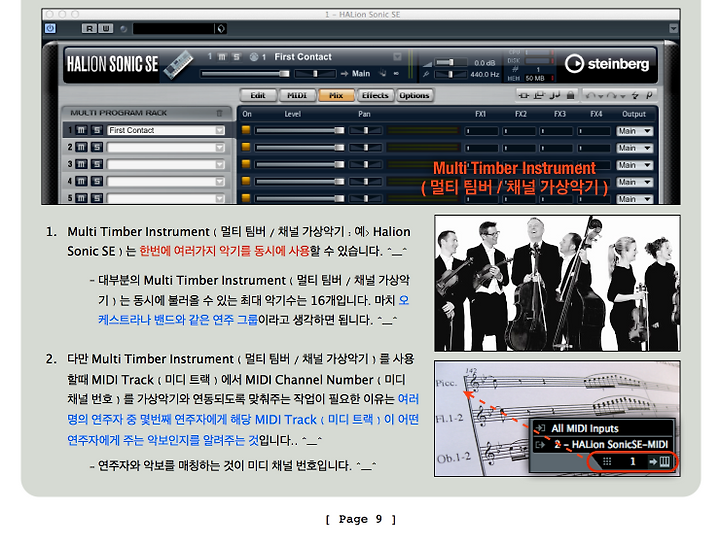Screen dimensions: 720x544
Task: Toggle the R read automation button
Action: point(89,28)
